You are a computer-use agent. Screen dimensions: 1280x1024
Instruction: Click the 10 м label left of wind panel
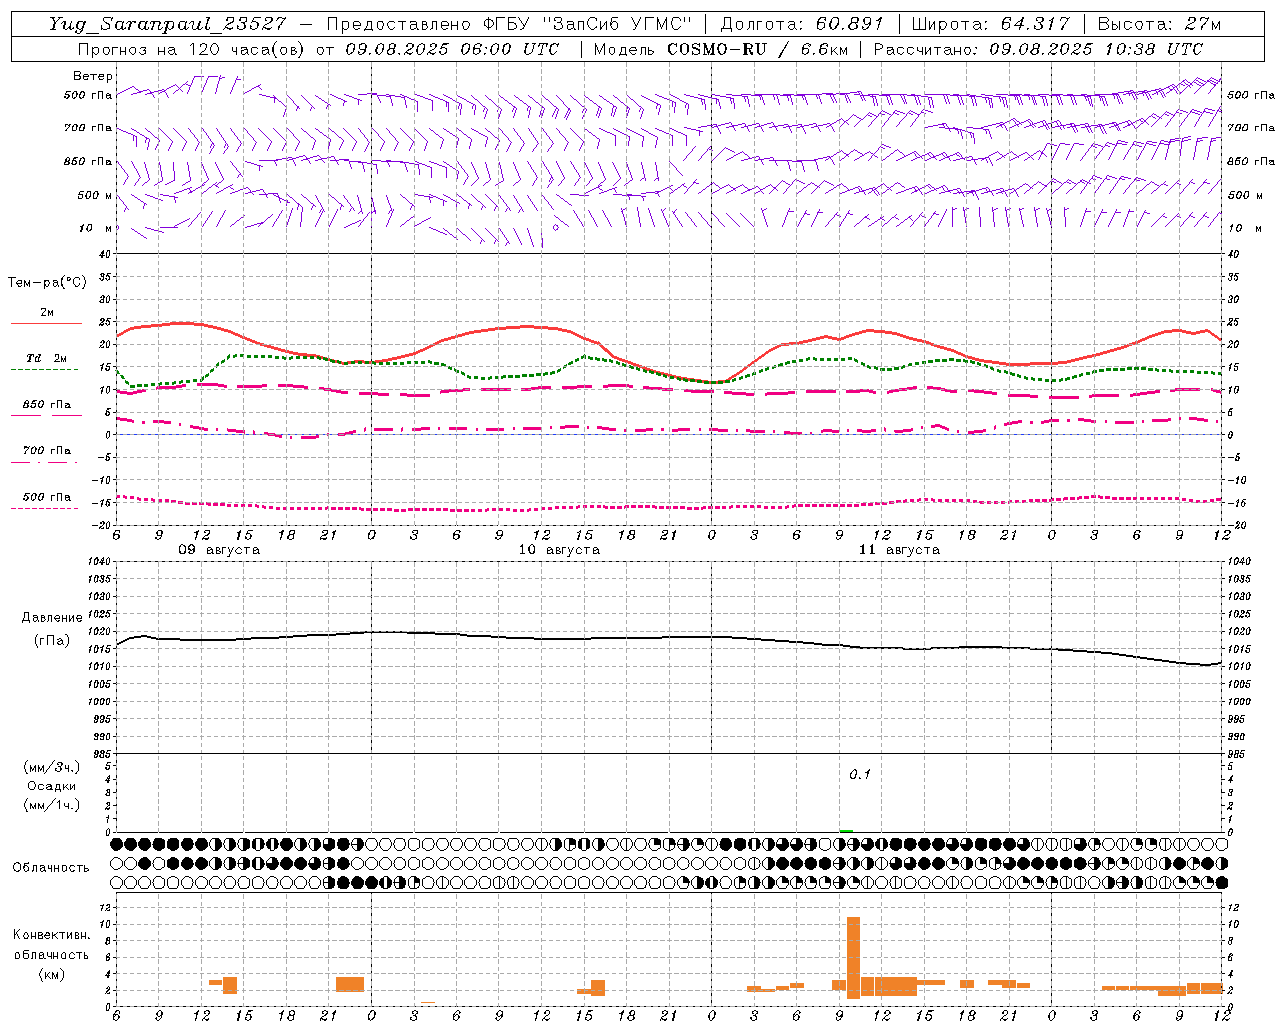[x=96, y=228]
